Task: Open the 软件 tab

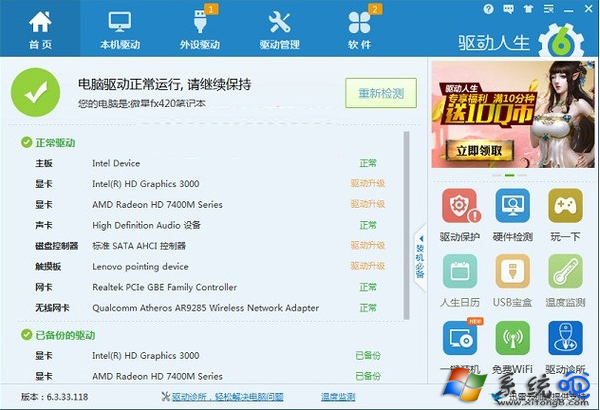Action: point(359,29)
